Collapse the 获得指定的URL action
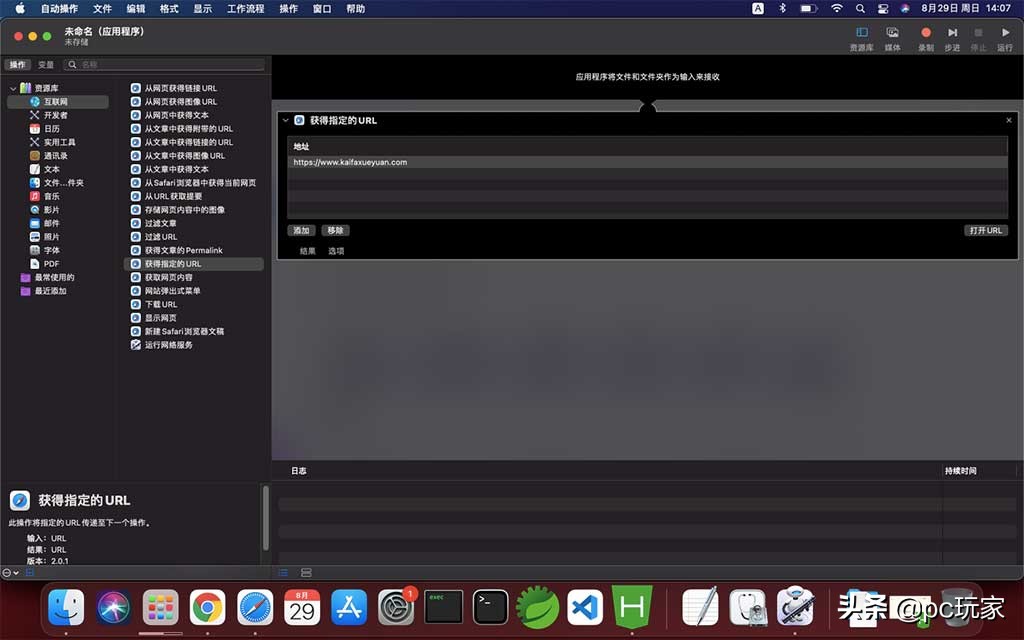The width and height of the screenshot is (1024, 640). [288, 119]
